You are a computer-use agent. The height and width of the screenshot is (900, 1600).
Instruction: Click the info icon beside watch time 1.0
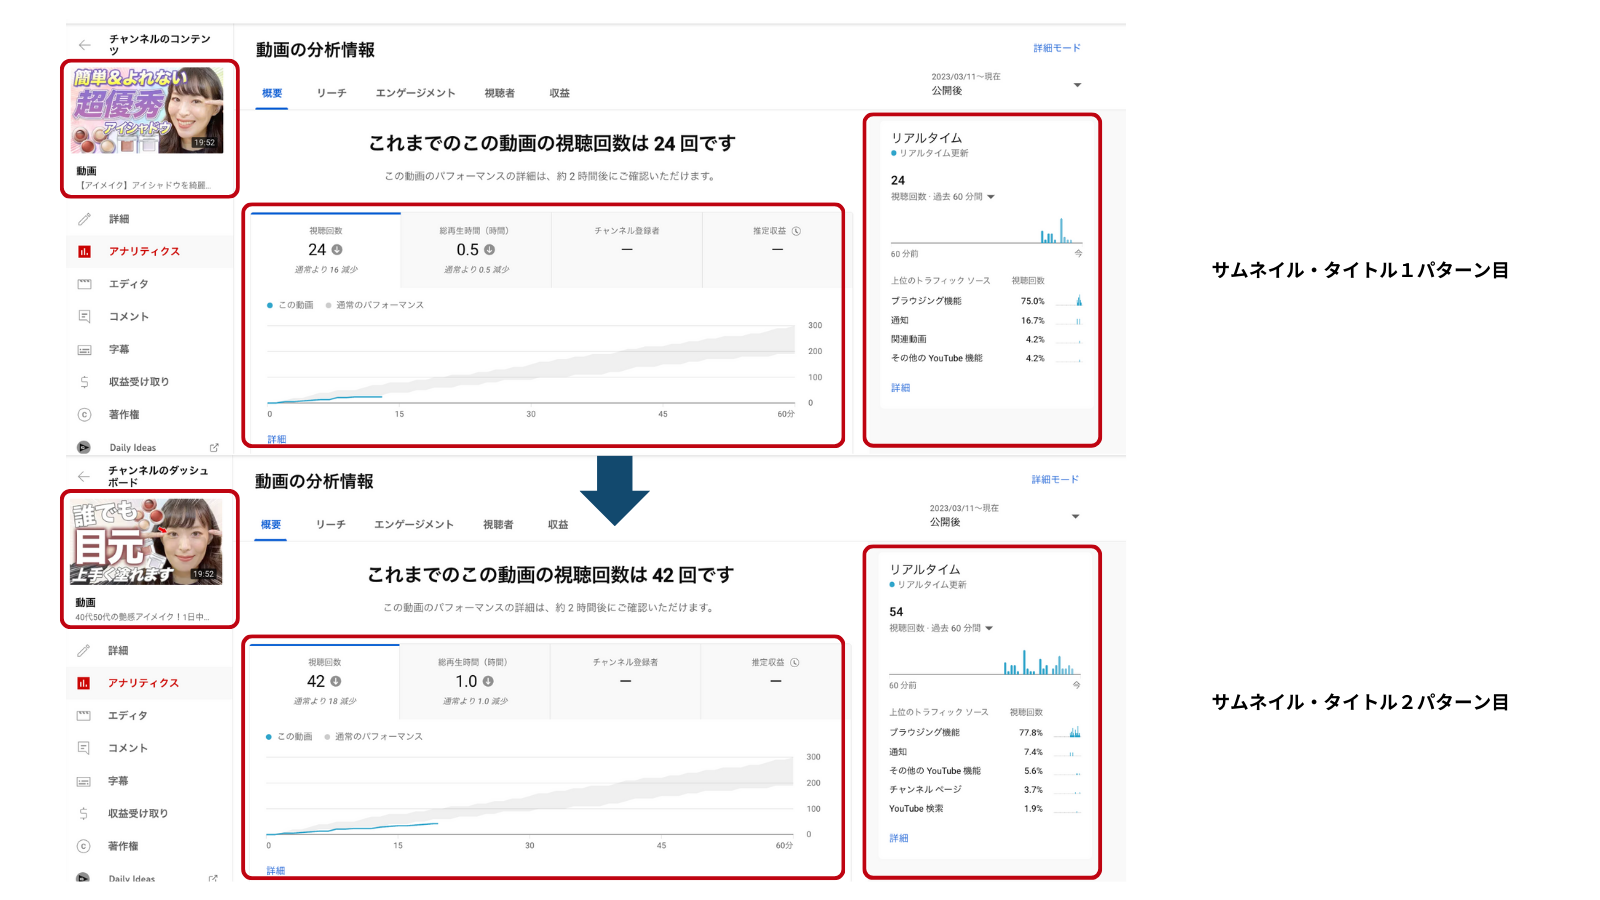[488, 681]
